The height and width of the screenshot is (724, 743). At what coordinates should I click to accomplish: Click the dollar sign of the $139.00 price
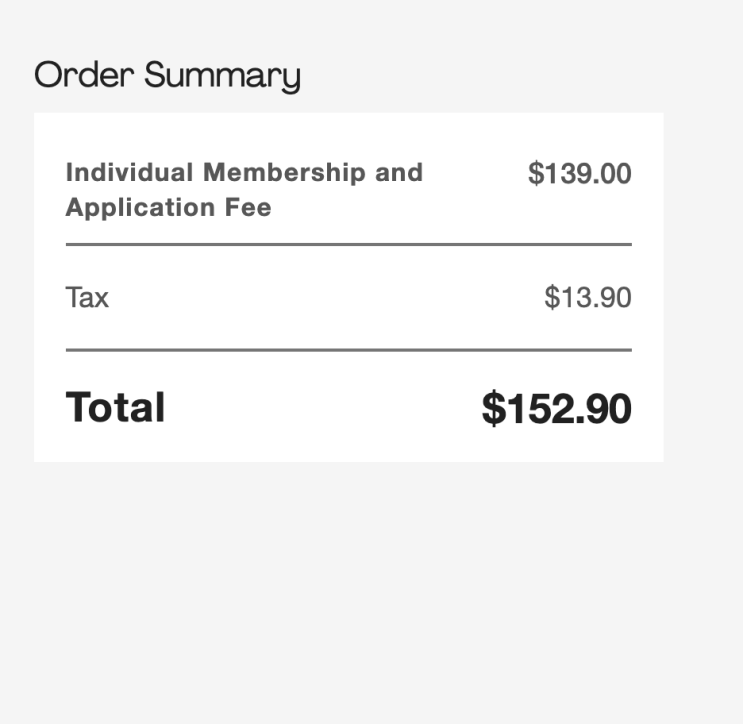[x=535, y=174]
